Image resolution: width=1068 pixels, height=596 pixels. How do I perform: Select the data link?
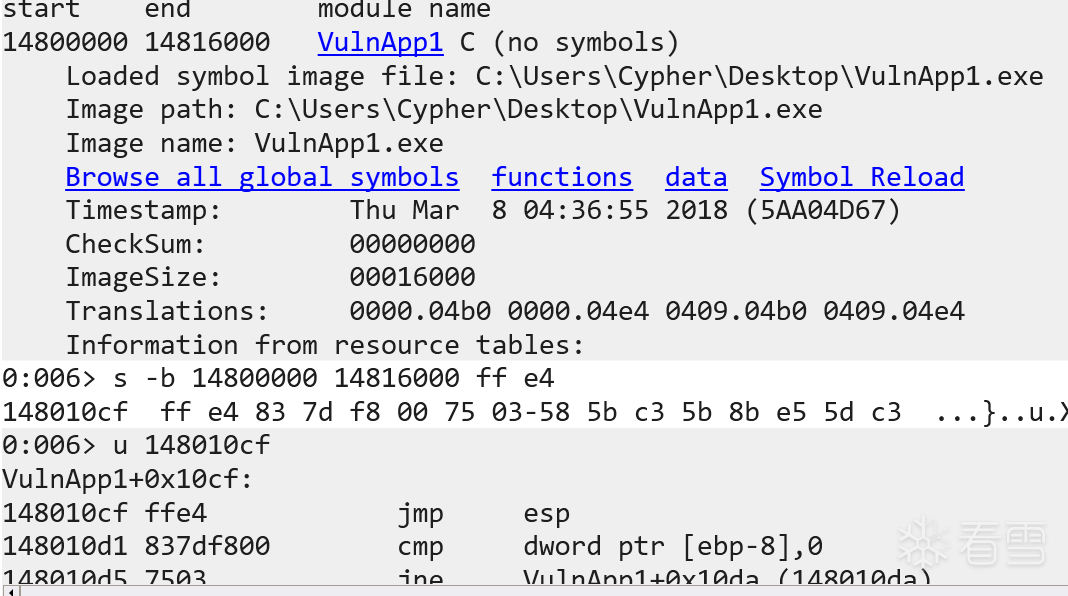pos(696,178)
